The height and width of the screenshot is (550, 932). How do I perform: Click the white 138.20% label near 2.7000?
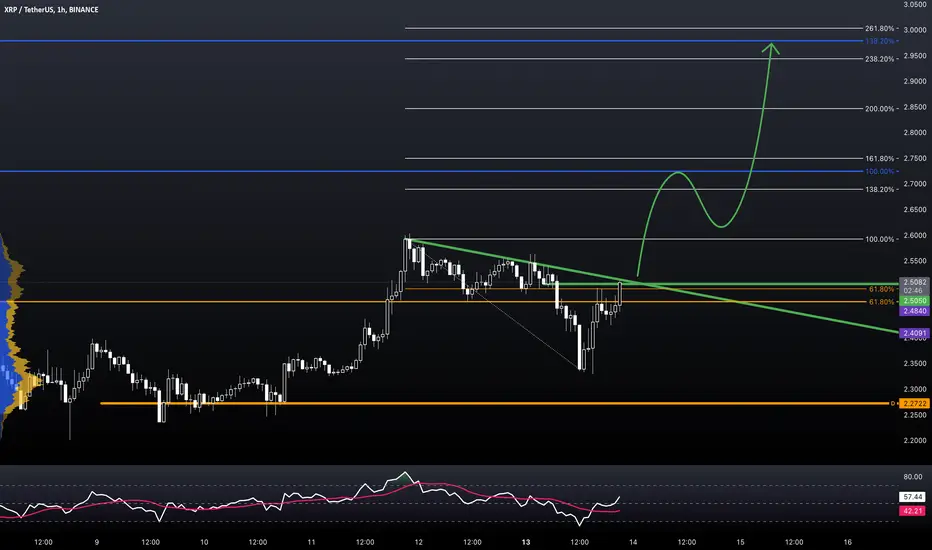880,190
